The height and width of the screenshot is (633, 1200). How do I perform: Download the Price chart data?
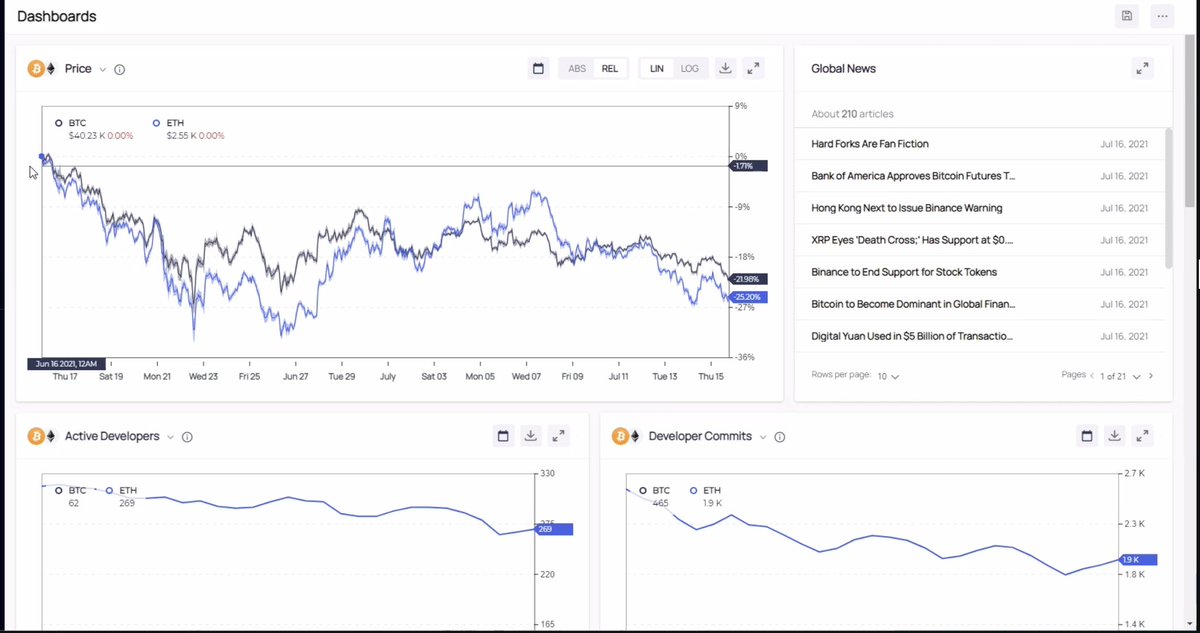[x=724, y=68]
